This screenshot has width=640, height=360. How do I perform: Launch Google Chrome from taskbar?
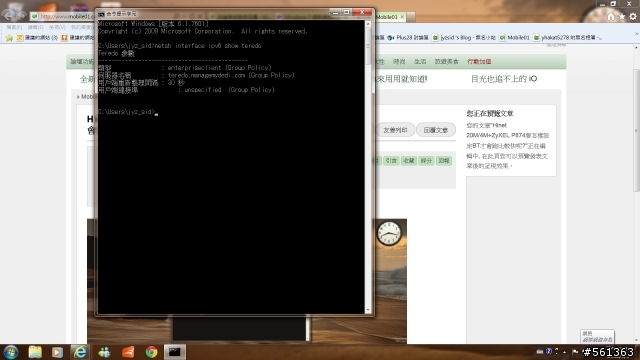pos(151,352)
